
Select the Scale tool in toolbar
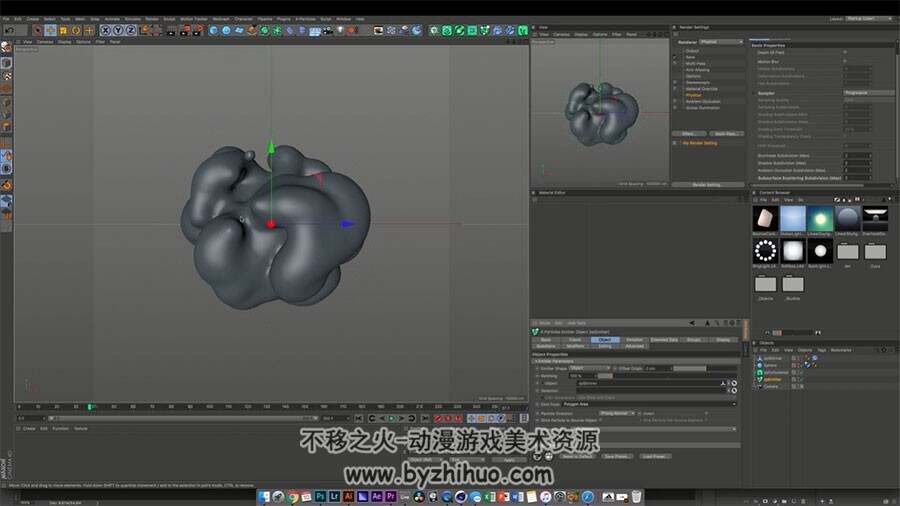tap(63, 30)
